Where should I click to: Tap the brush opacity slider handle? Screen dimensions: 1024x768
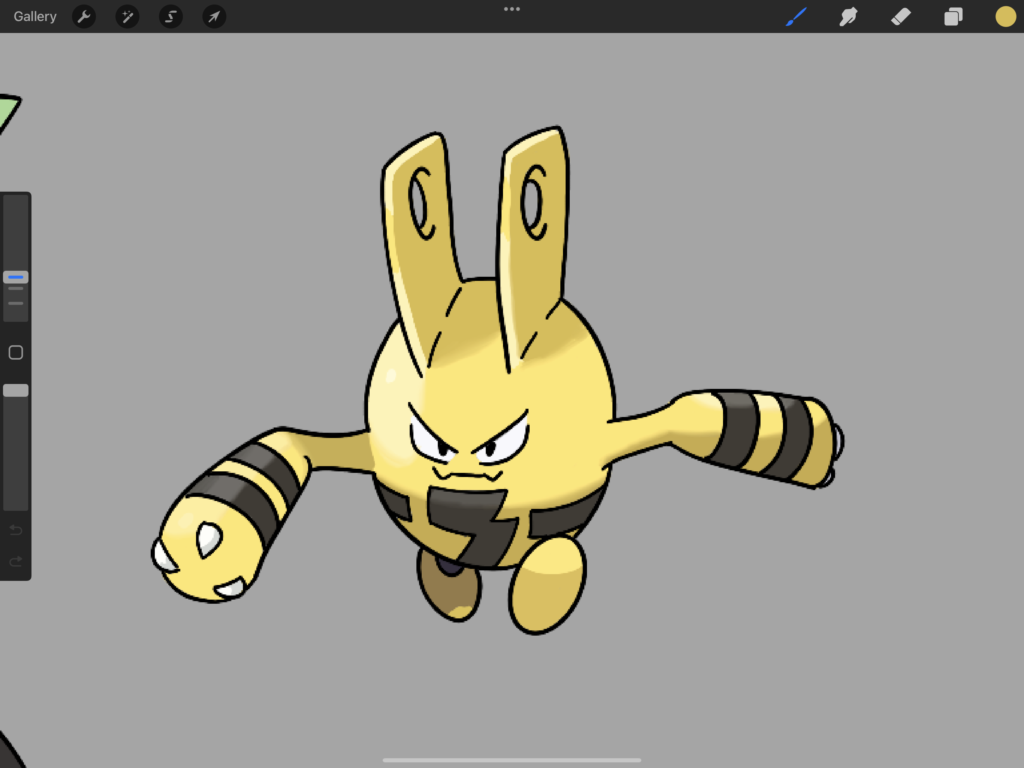[x=16, y=391]
